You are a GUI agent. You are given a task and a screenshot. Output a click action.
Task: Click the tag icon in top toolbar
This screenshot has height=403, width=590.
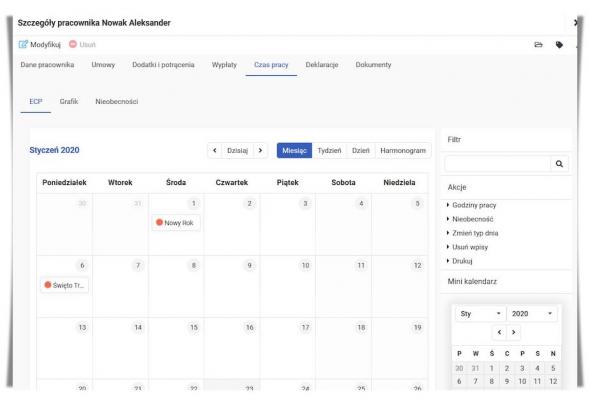coord(559,45)
